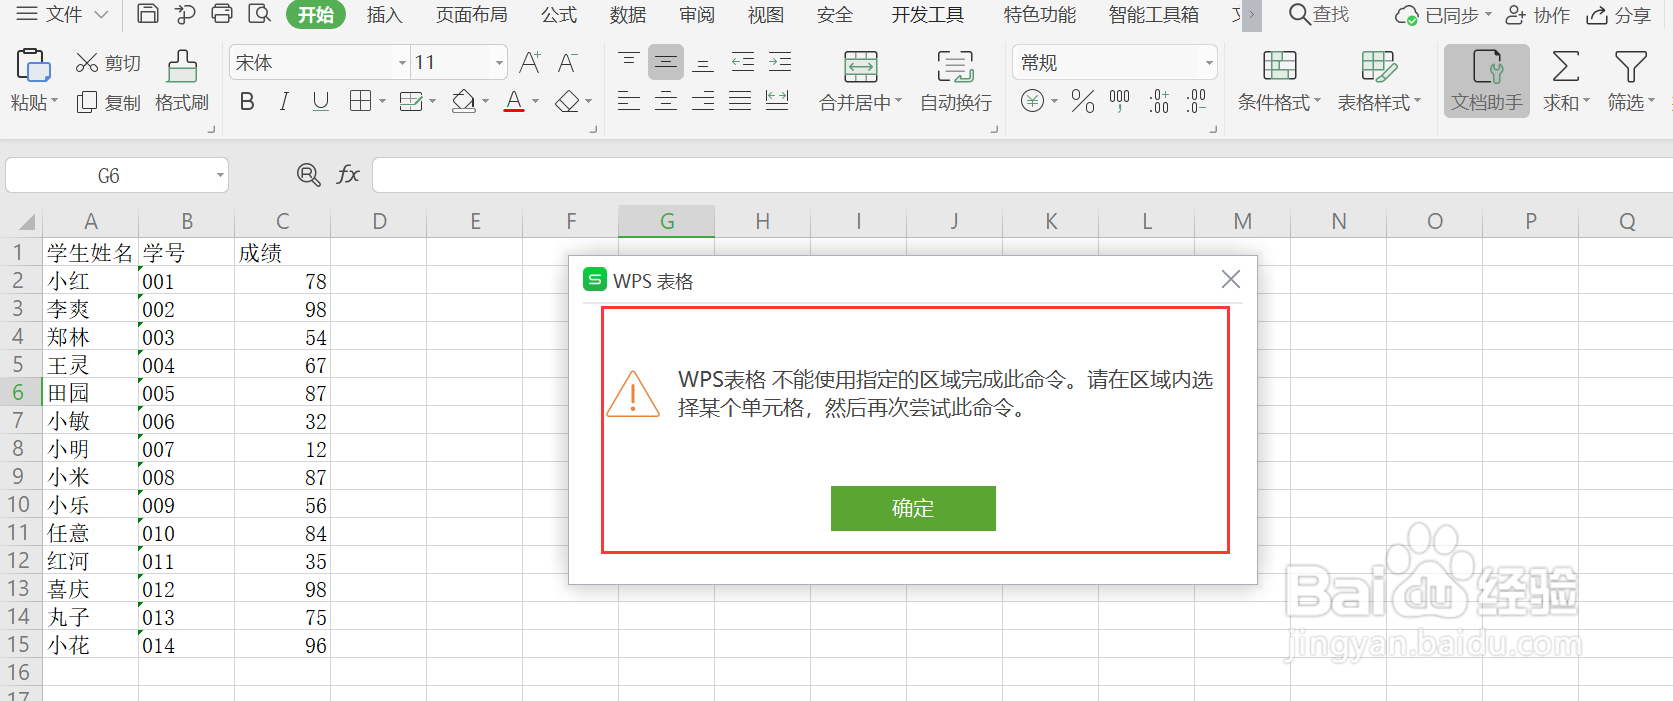Select column G header
The width and height of the screenshot is (1673, 701).
coord(666,221)
